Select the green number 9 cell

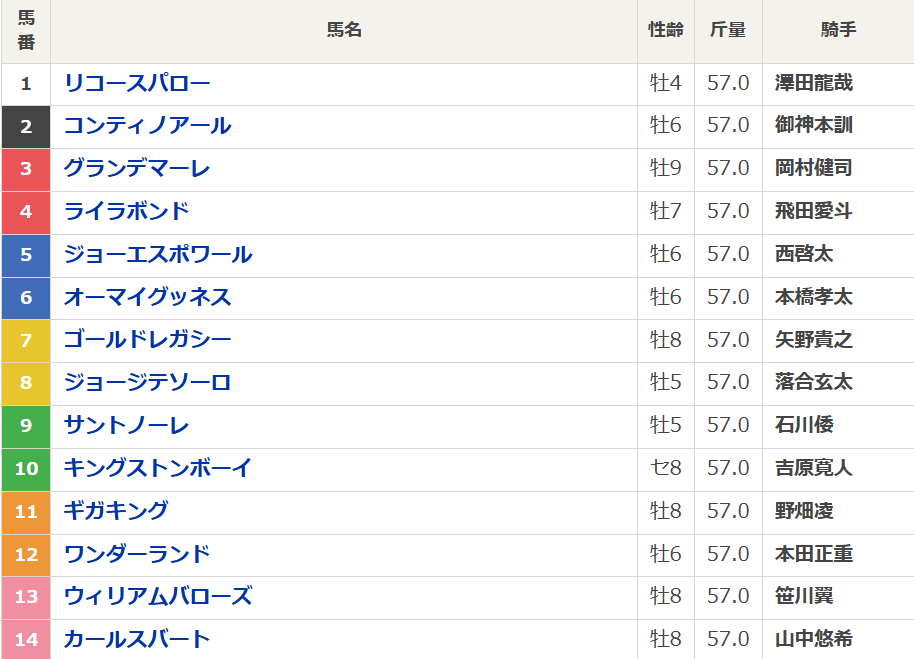pyautogui.click(x=26, y=426)
